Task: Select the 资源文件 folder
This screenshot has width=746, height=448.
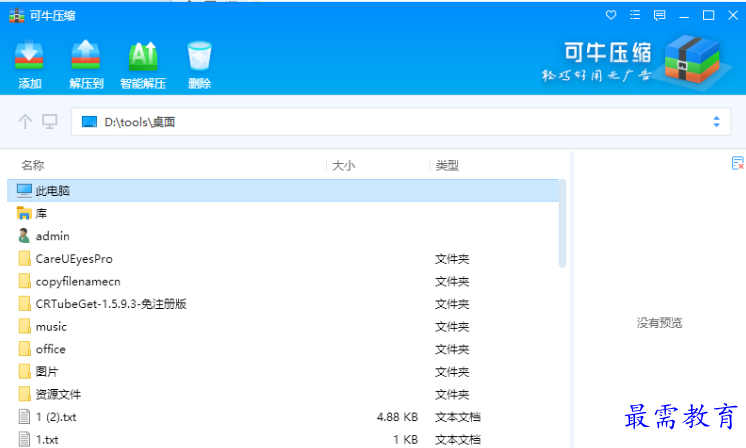Action: [58, 394]
